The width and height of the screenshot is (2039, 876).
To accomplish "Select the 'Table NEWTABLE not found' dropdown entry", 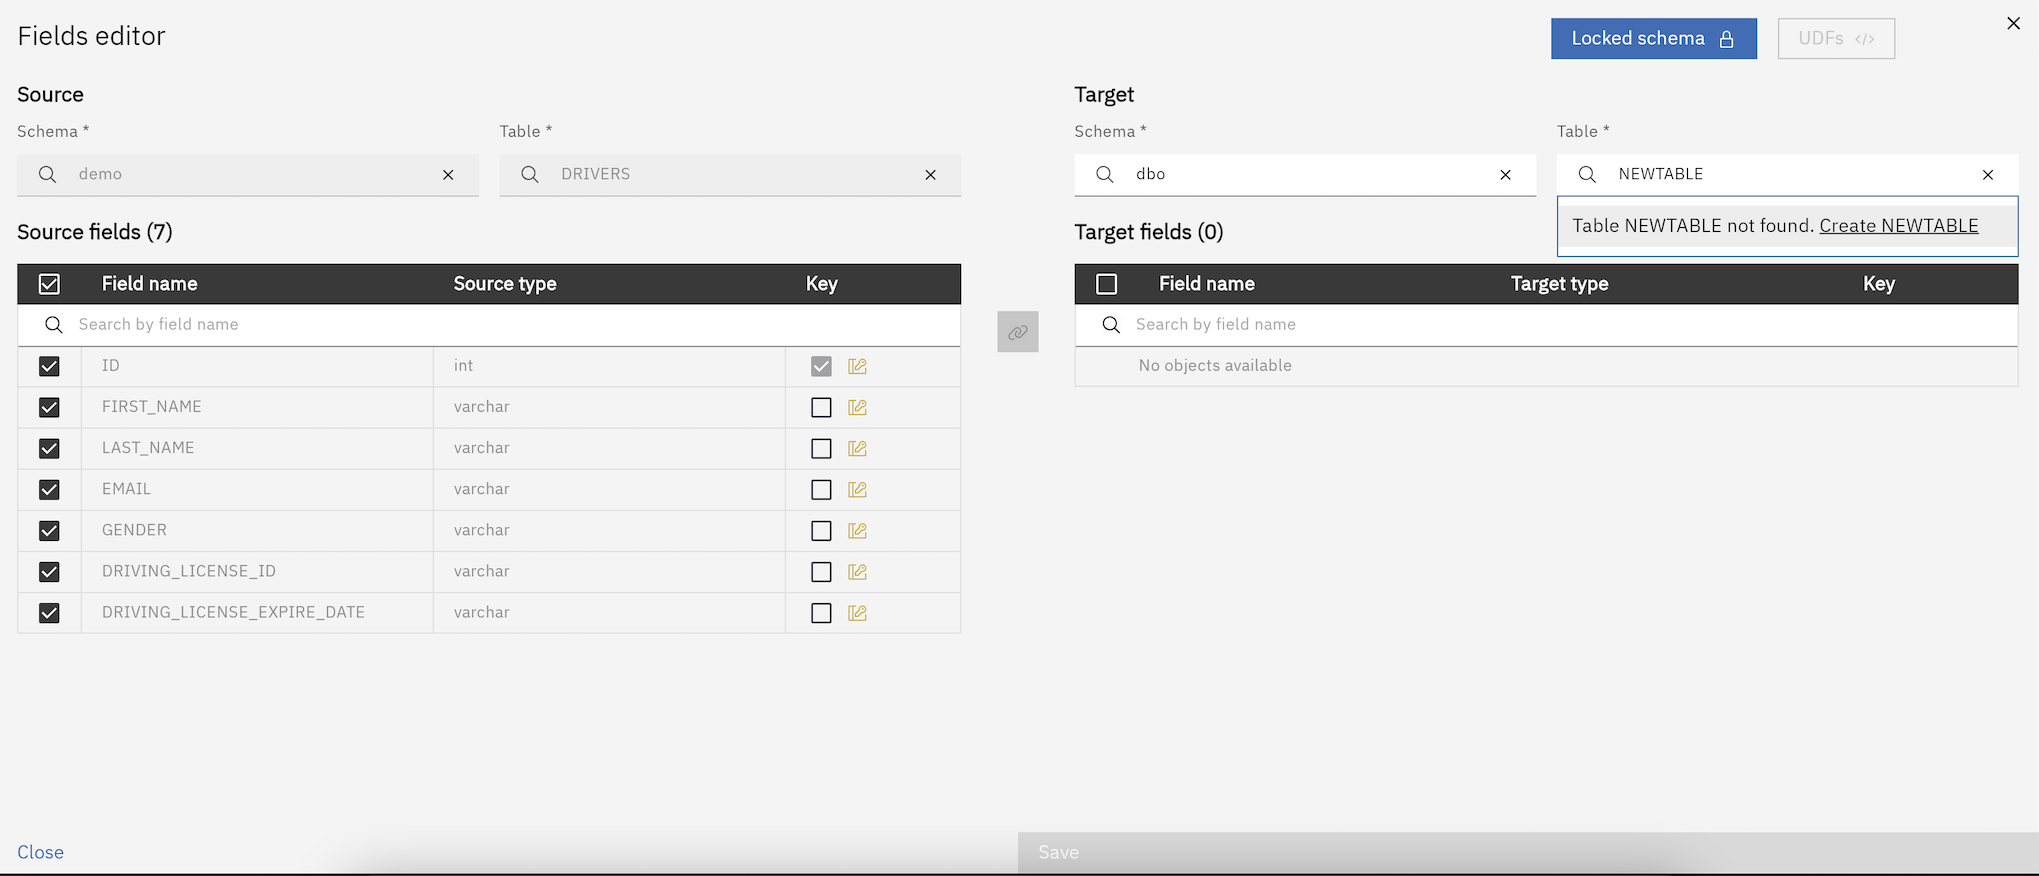I will [x=1692, y=226].
